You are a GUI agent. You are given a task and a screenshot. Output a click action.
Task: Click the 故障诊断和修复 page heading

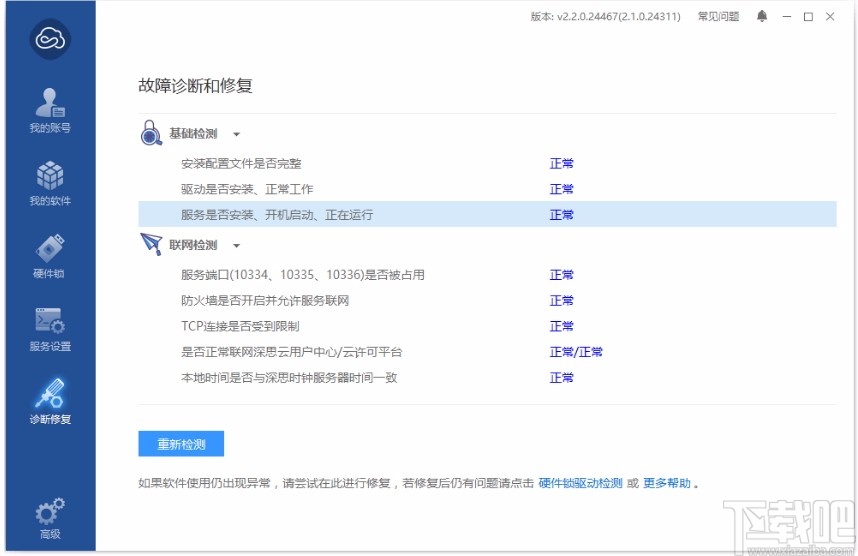(195, 85)
